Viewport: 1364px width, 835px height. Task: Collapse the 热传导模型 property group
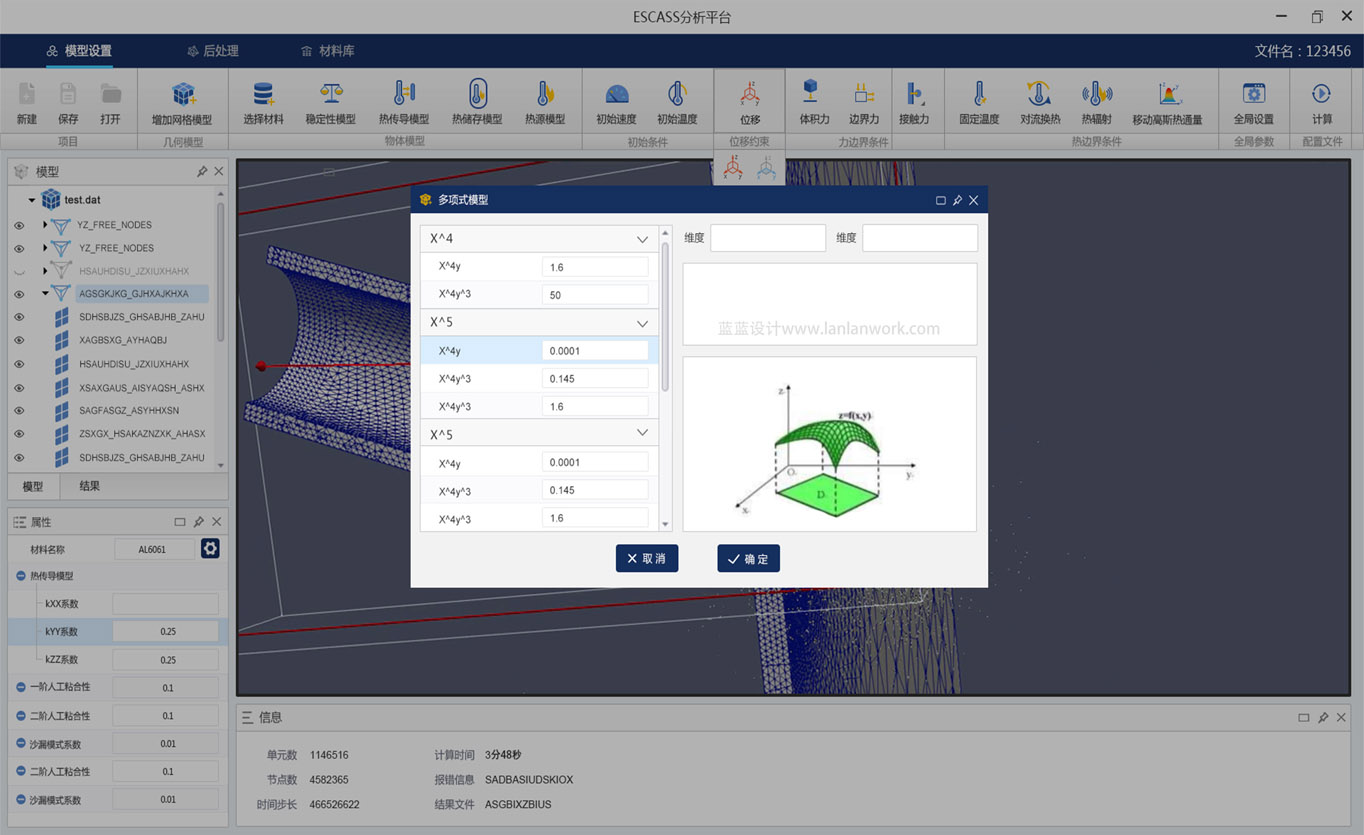coord(21,576)
